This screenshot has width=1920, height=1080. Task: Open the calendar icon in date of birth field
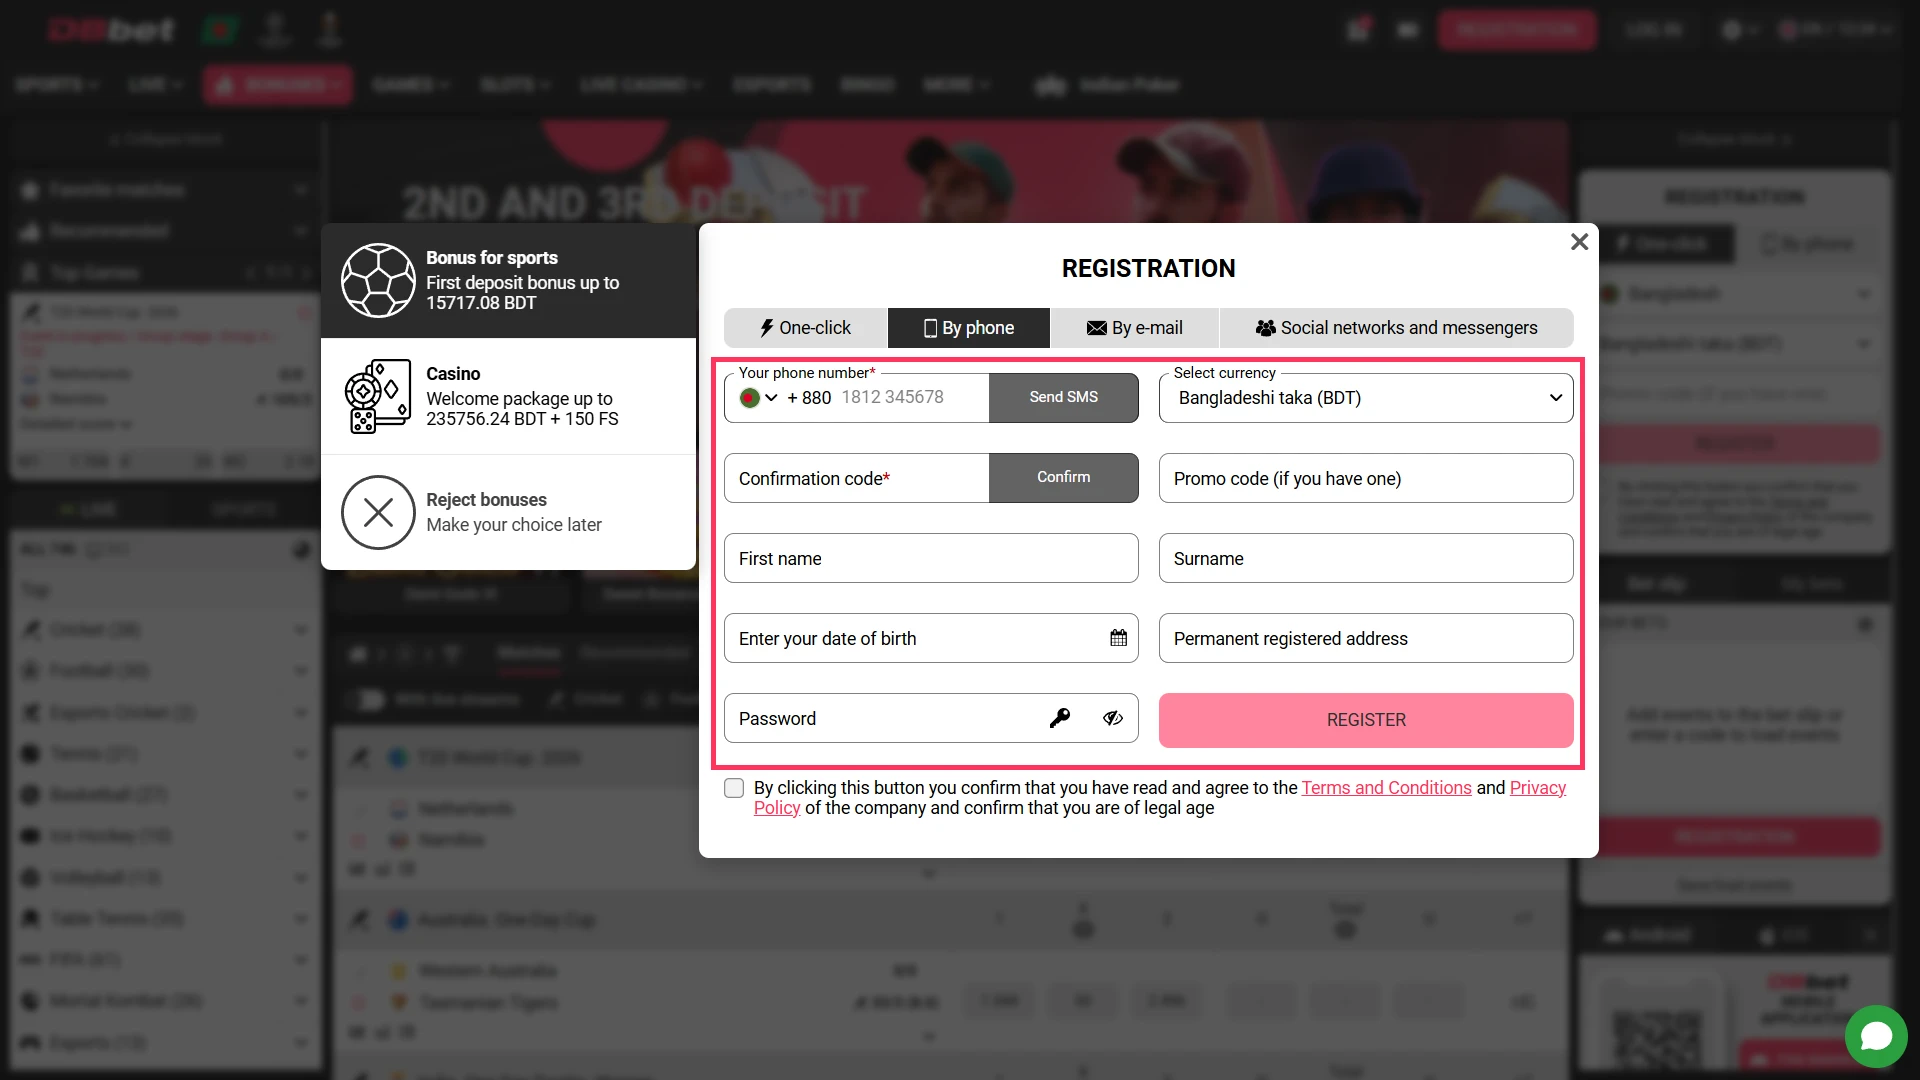tap(1119, 638)
